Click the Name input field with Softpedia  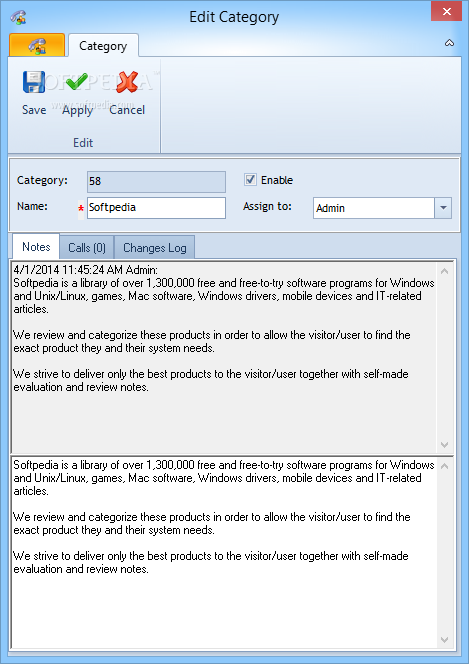coord(156,208)
